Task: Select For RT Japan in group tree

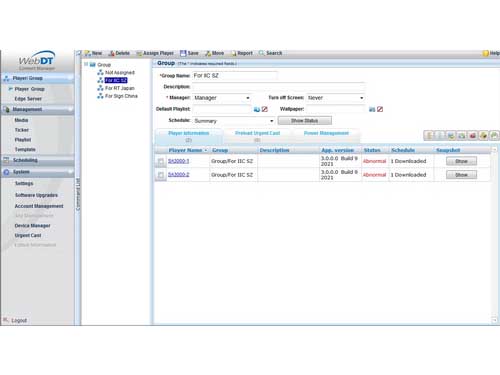Action: click(x=120, y=88)
